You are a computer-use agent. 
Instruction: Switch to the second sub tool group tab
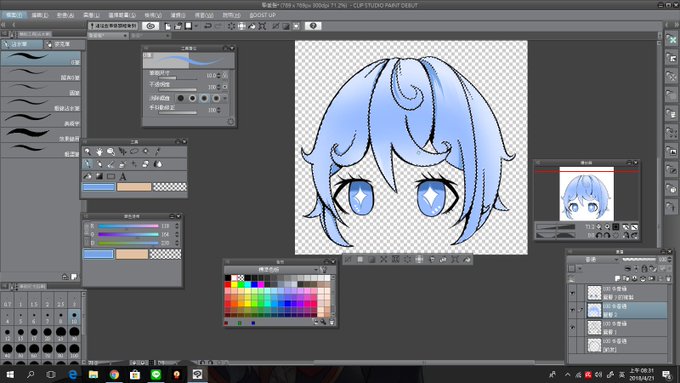tap(63, 44)
